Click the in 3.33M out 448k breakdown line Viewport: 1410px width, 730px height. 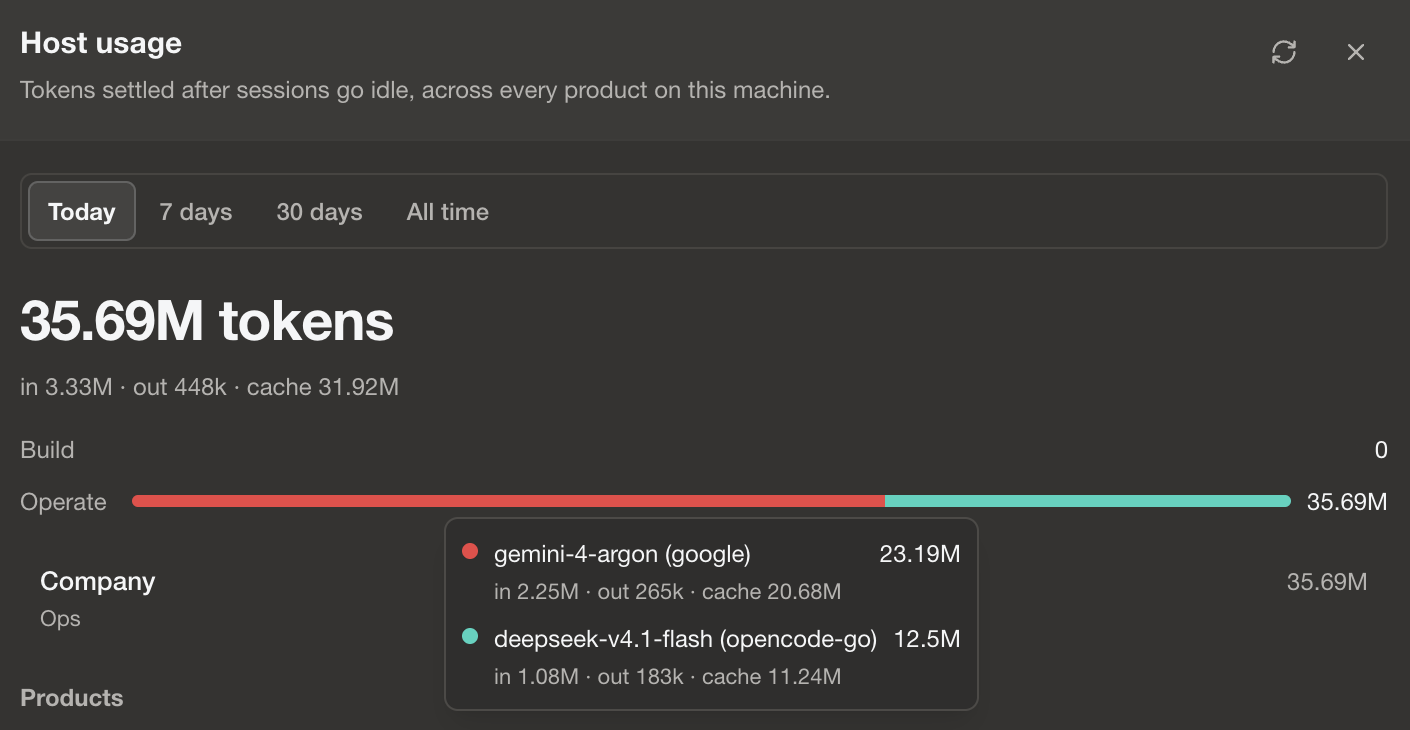(209, 387)
